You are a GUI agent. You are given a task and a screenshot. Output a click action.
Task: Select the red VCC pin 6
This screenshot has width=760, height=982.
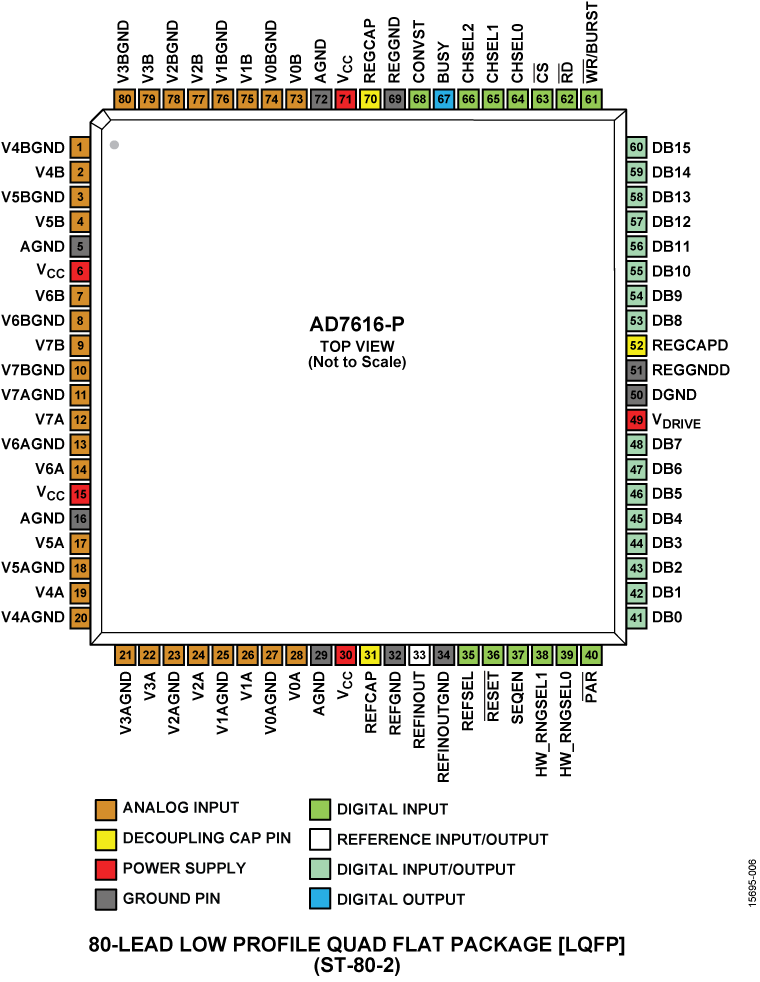point(79,271)
